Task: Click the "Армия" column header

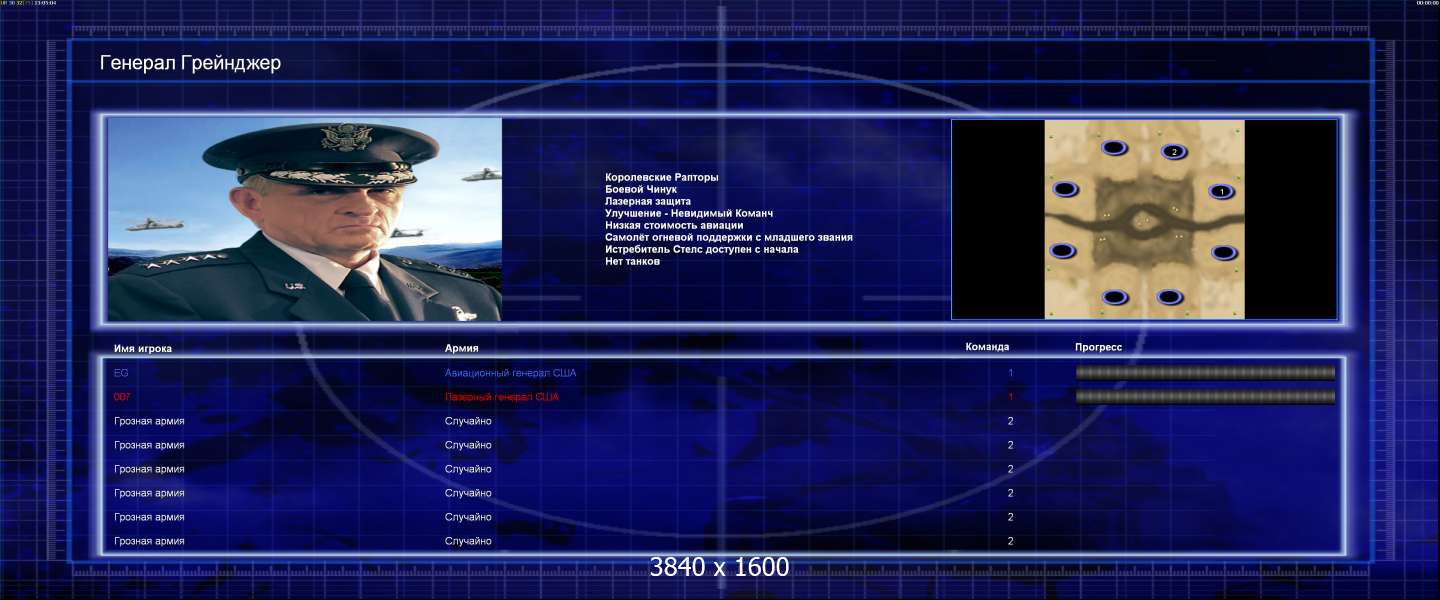Action: coord(462,348)
